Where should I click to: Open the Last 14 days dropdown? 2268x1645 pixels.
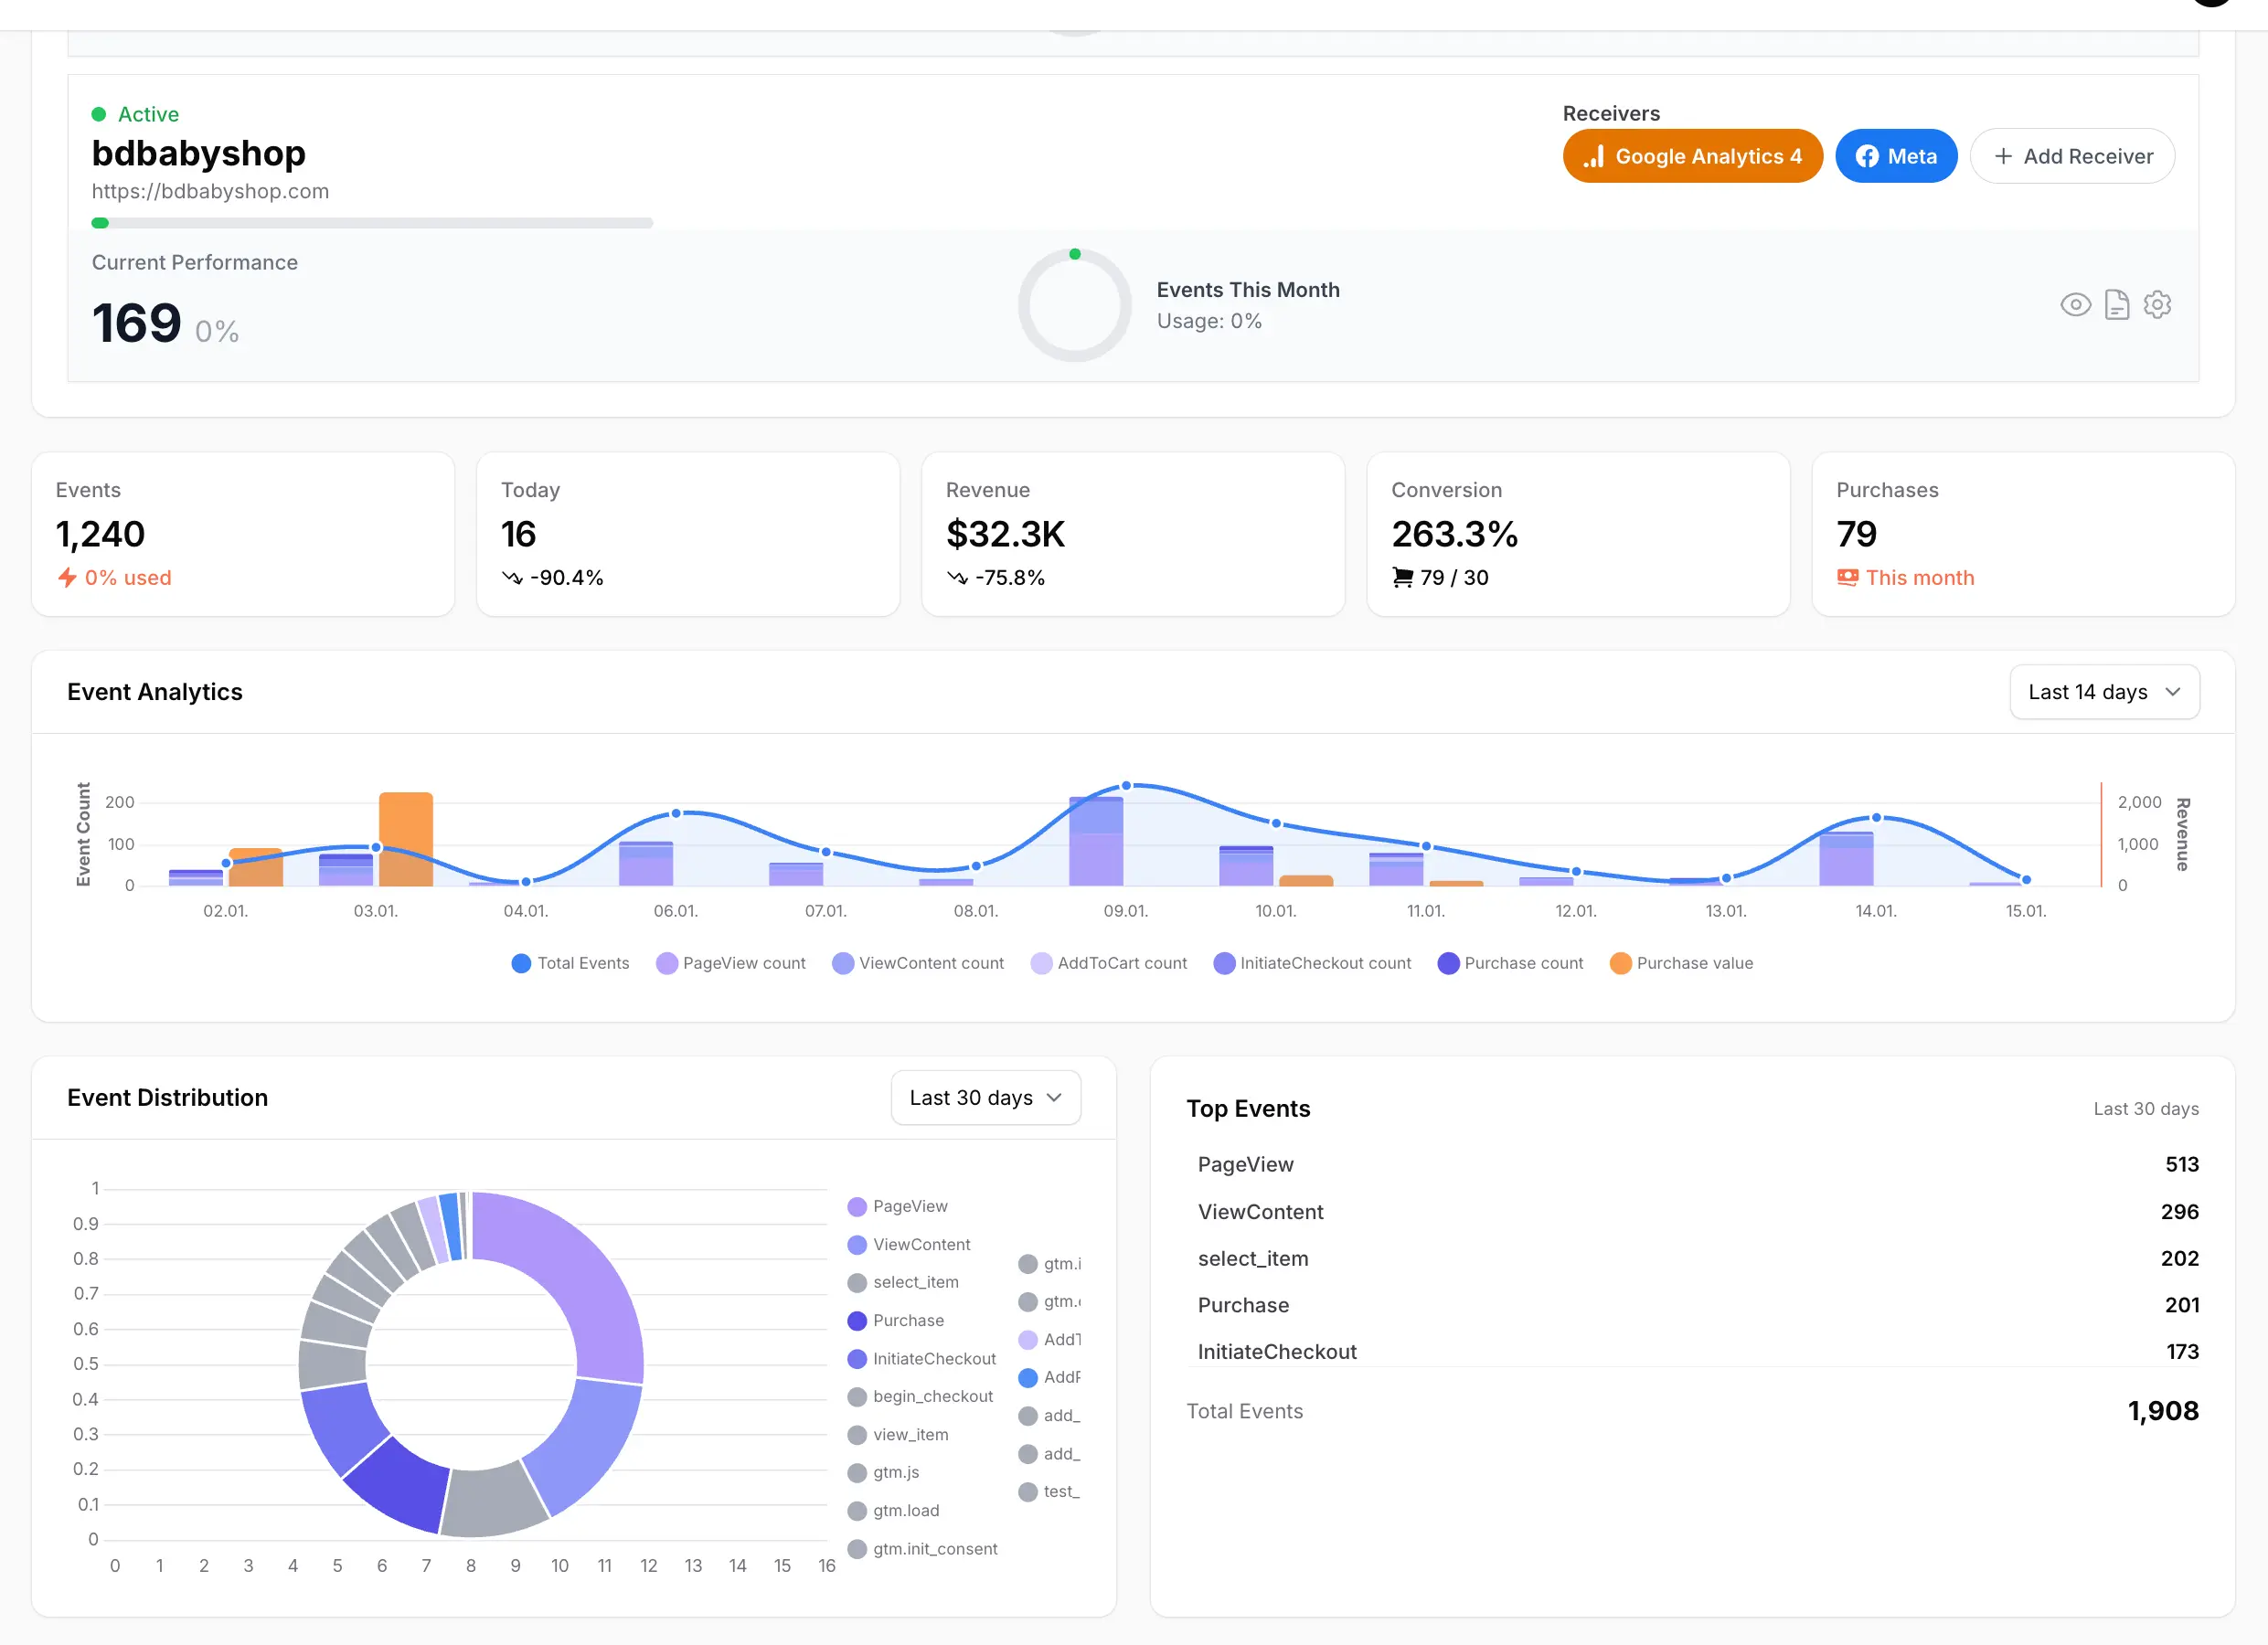2104,691
